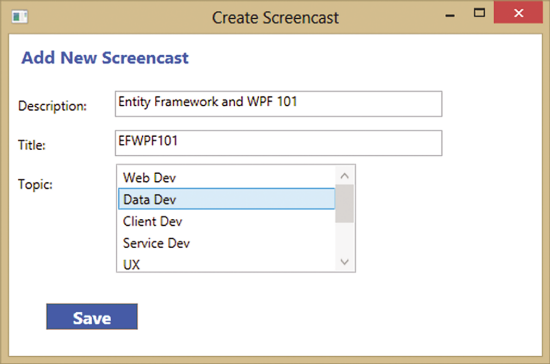550x364 pixels.
Task: Select Data Dev in the Topic list
Action: coord(227,199)
